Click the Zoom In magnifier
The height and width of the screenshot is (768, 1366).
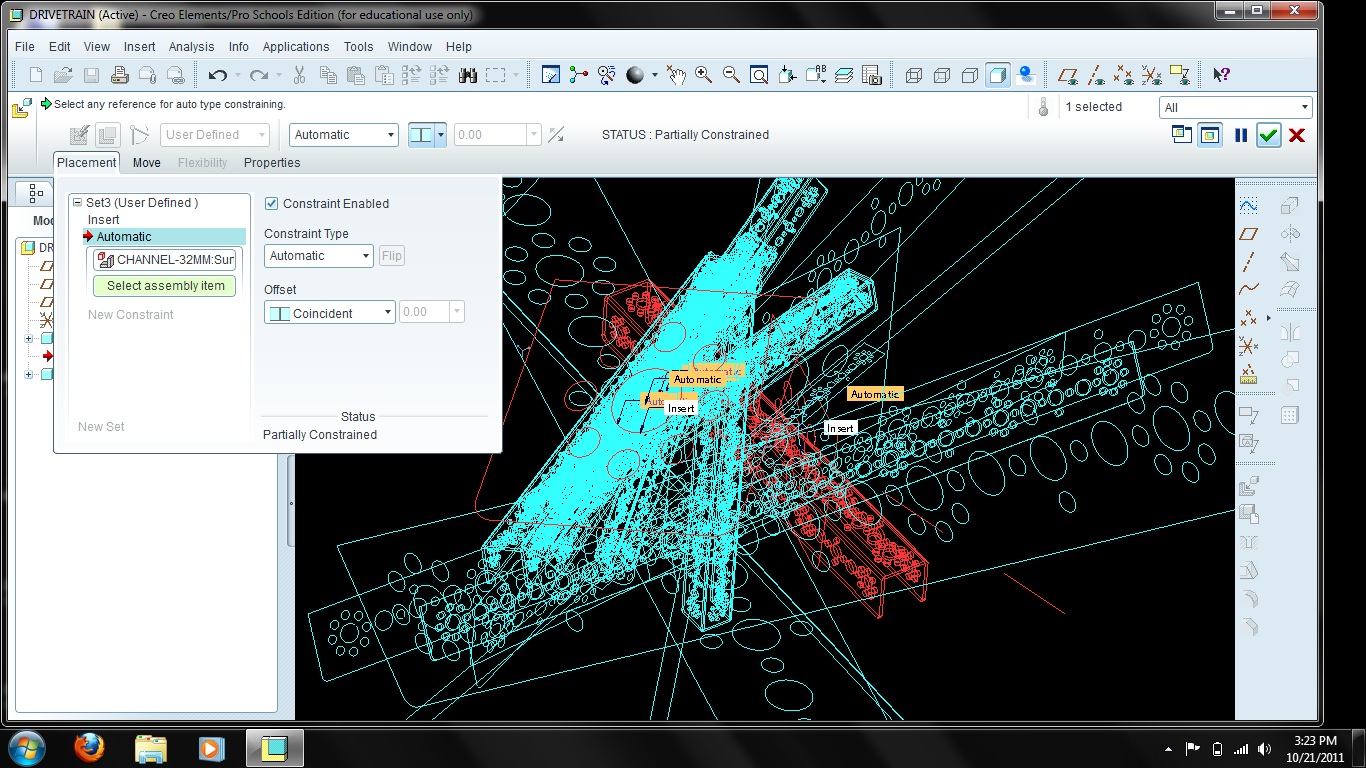click(704, 75)
